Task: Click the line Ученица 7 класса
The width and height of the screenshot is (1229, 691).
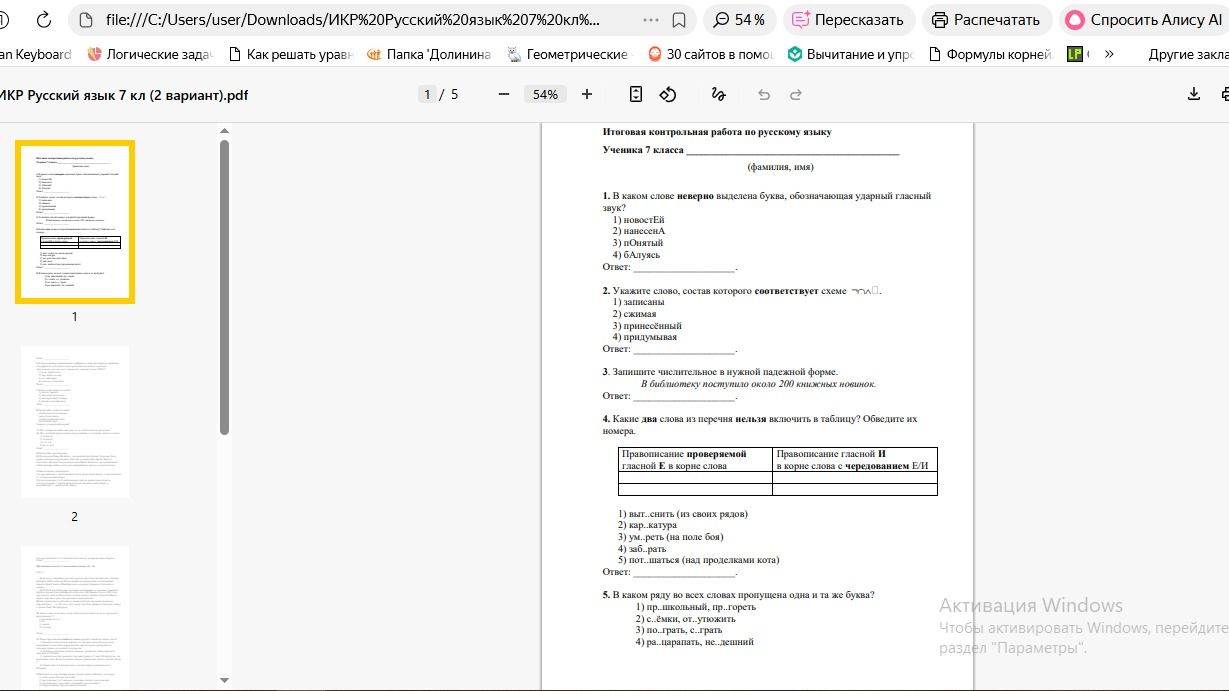Action: point(751,150)
